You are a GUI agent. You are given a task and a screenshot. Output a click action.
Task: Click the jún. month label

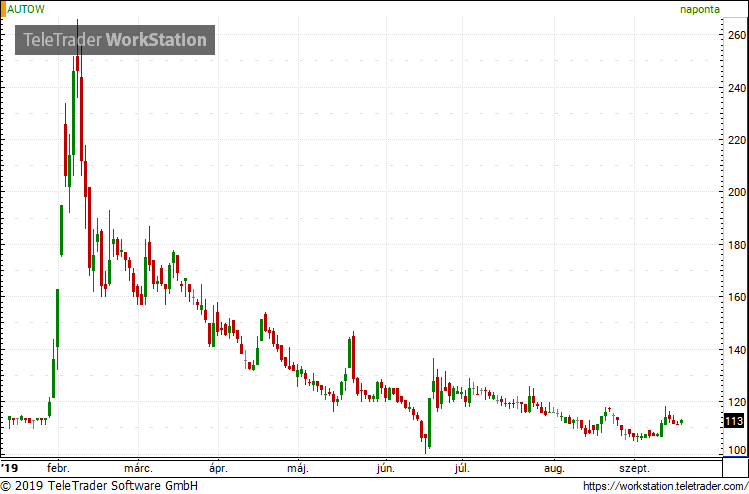[x=385, y=468]
